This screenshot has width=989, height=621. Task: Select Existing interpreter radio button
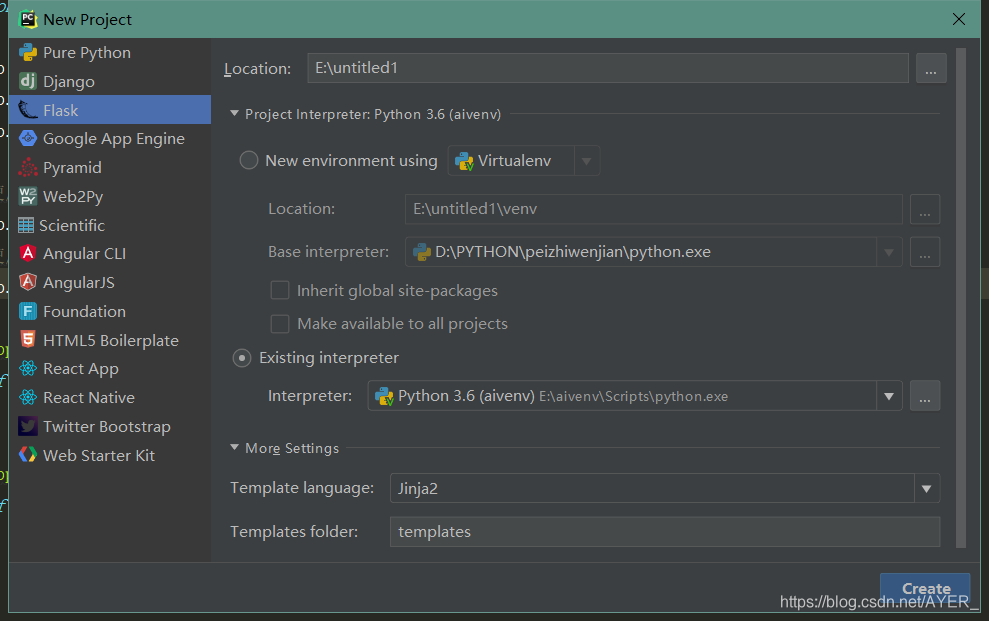coord(242,358)
